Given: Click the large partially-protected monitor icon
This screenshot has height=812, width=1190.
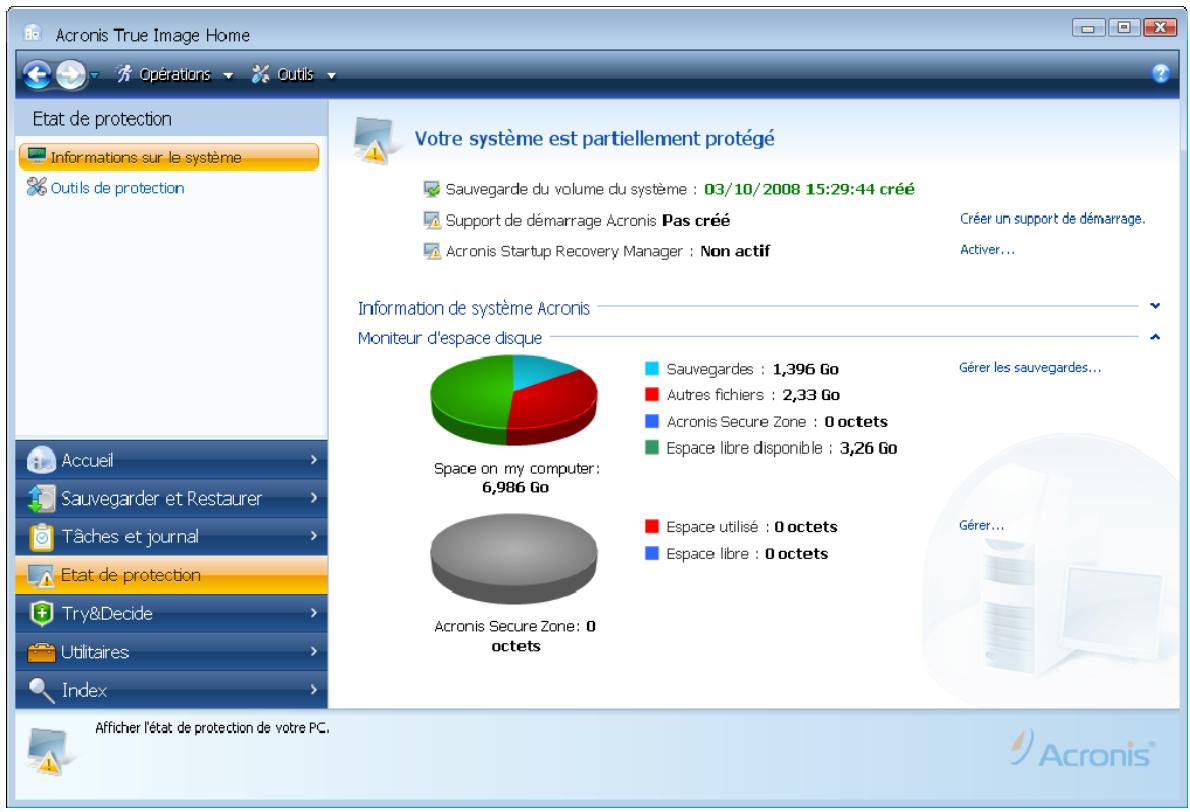Looking at the screenshot, I should point(375,140).
